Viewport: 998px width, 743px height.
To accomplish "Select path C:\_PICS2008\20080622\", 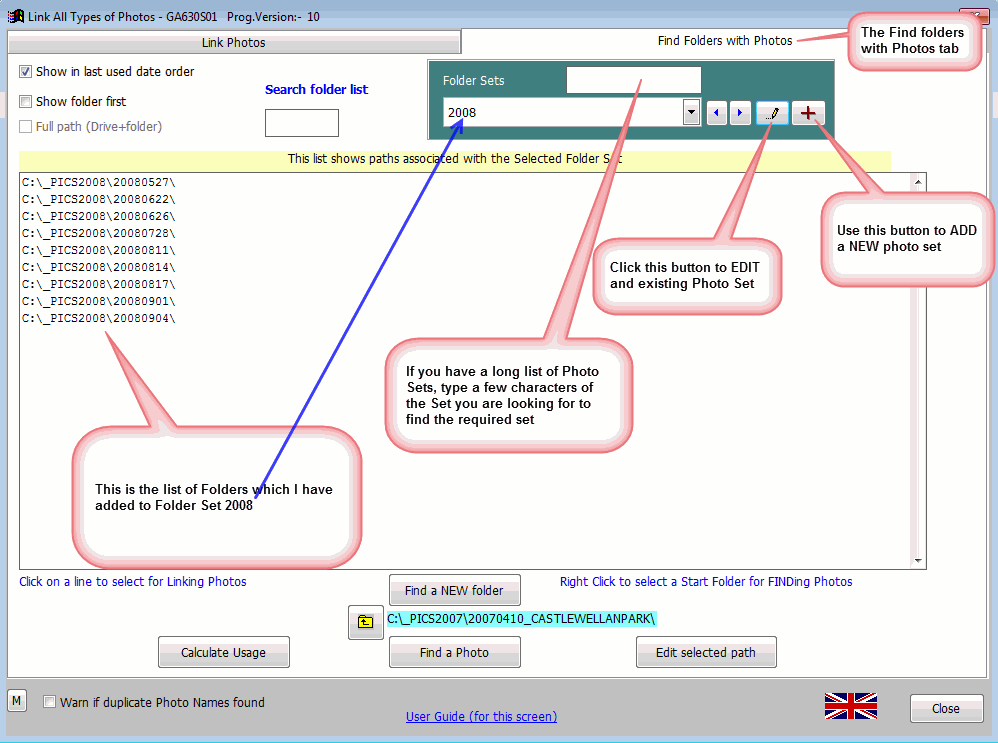I will coord(99,199).
